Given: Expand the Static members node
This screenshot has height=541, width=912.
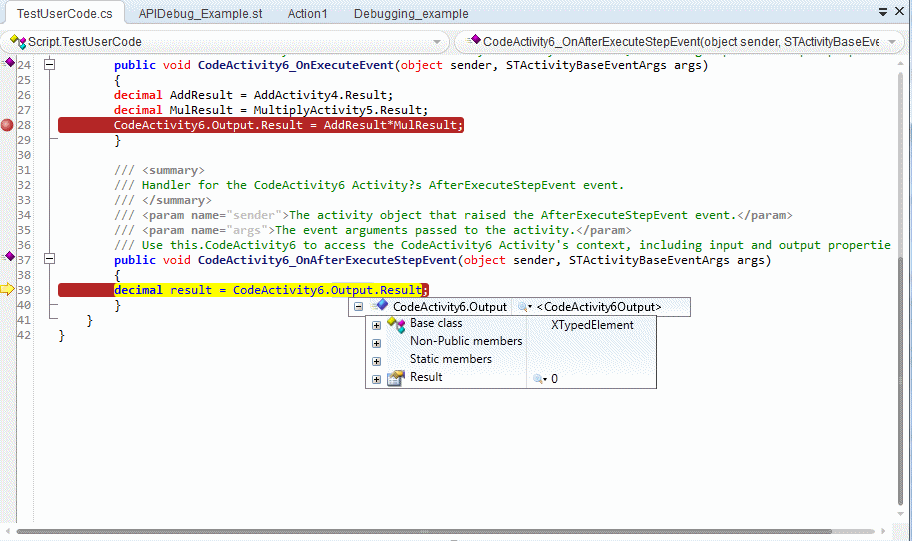Looking at the screenshot, I should coord(376,361).
